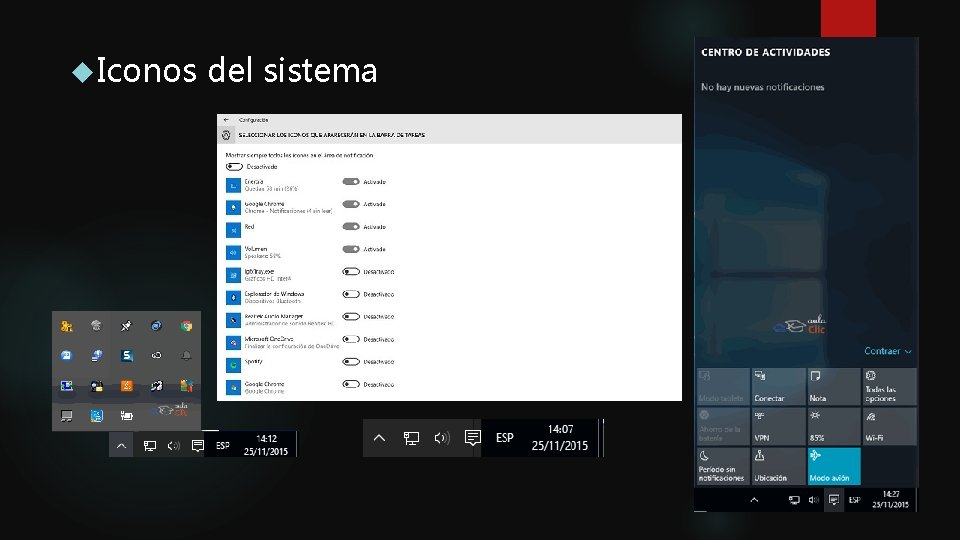Click the orange Java icon in tray overflow
This screenshot has width=960, height=540.
click(127, 386)
